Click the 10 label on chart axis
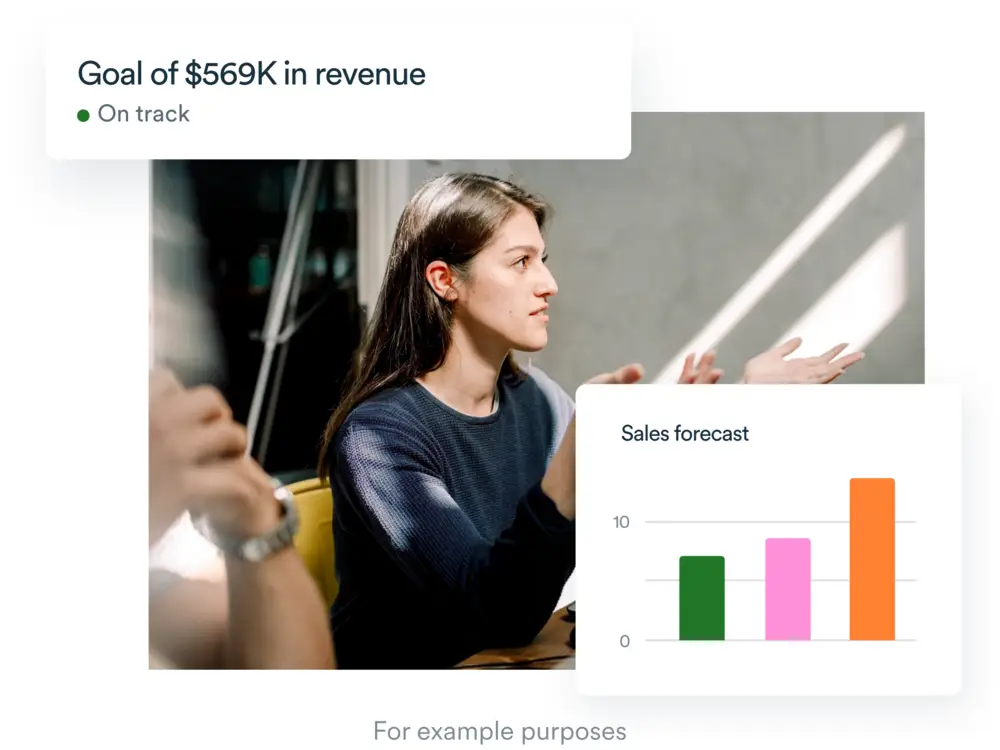Screen dimensions: 1000x750 click(624, 522)
